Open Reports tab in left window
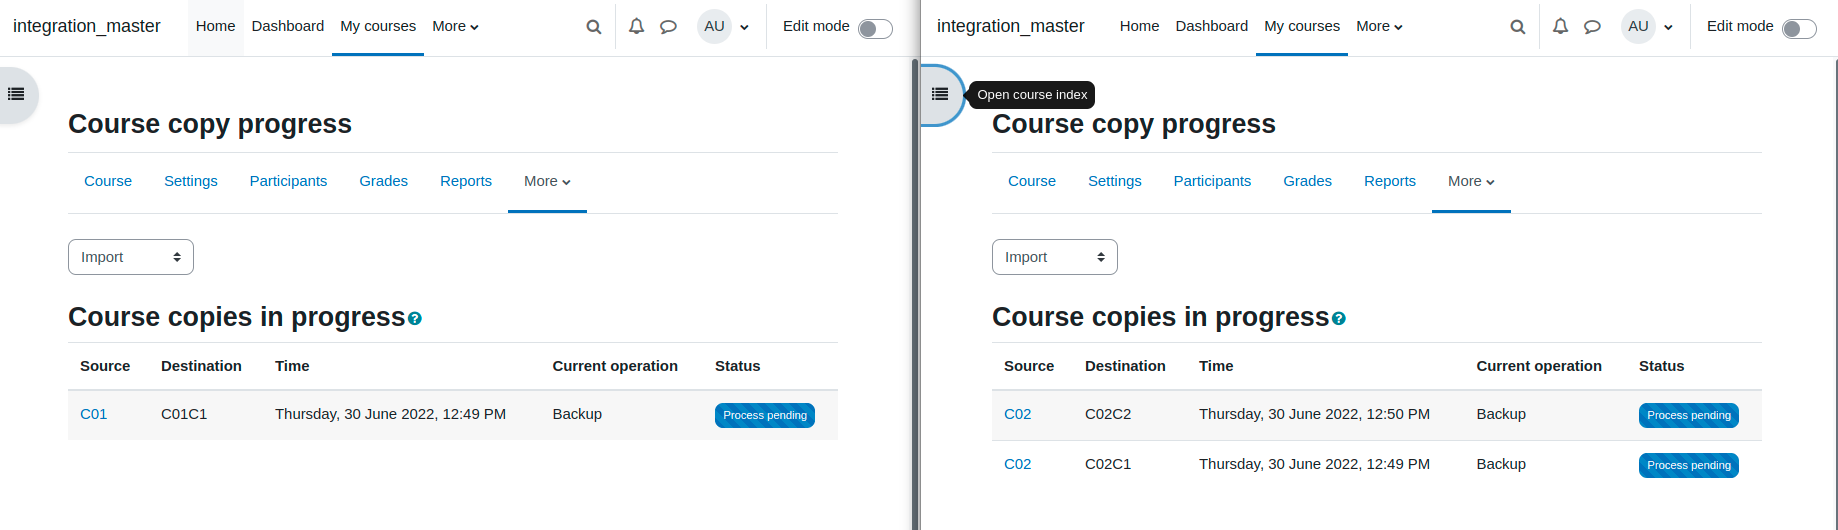 (x=466, y=182)
